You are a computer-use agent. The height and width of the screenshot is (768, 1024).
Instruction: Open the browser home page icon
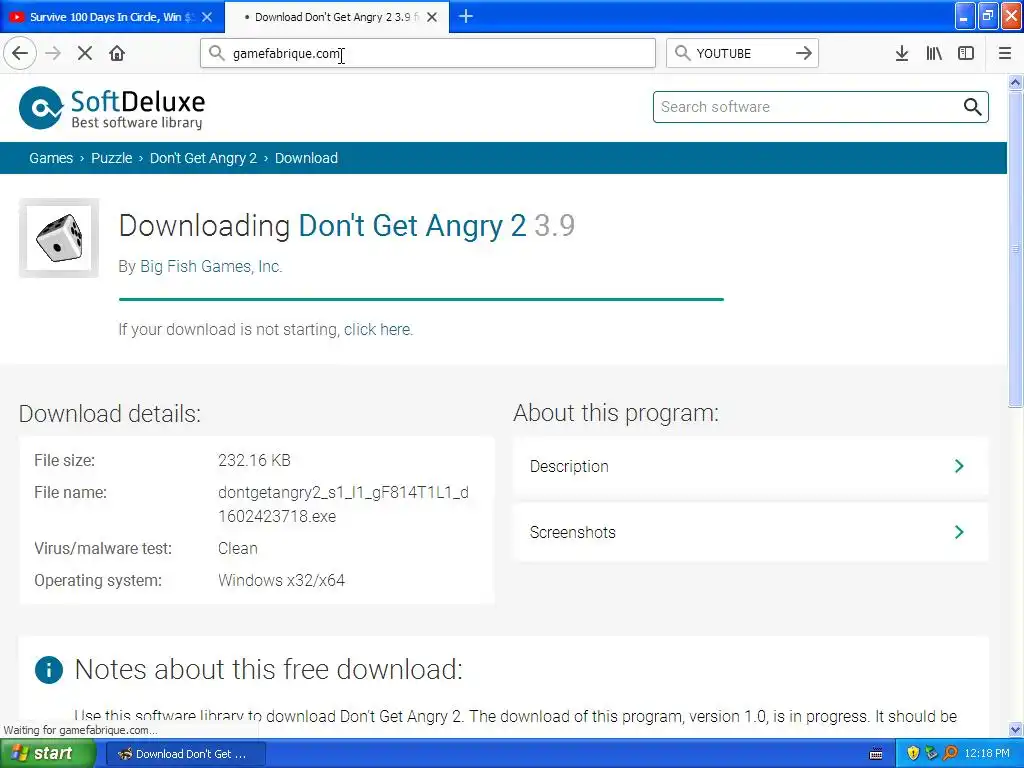117,53
